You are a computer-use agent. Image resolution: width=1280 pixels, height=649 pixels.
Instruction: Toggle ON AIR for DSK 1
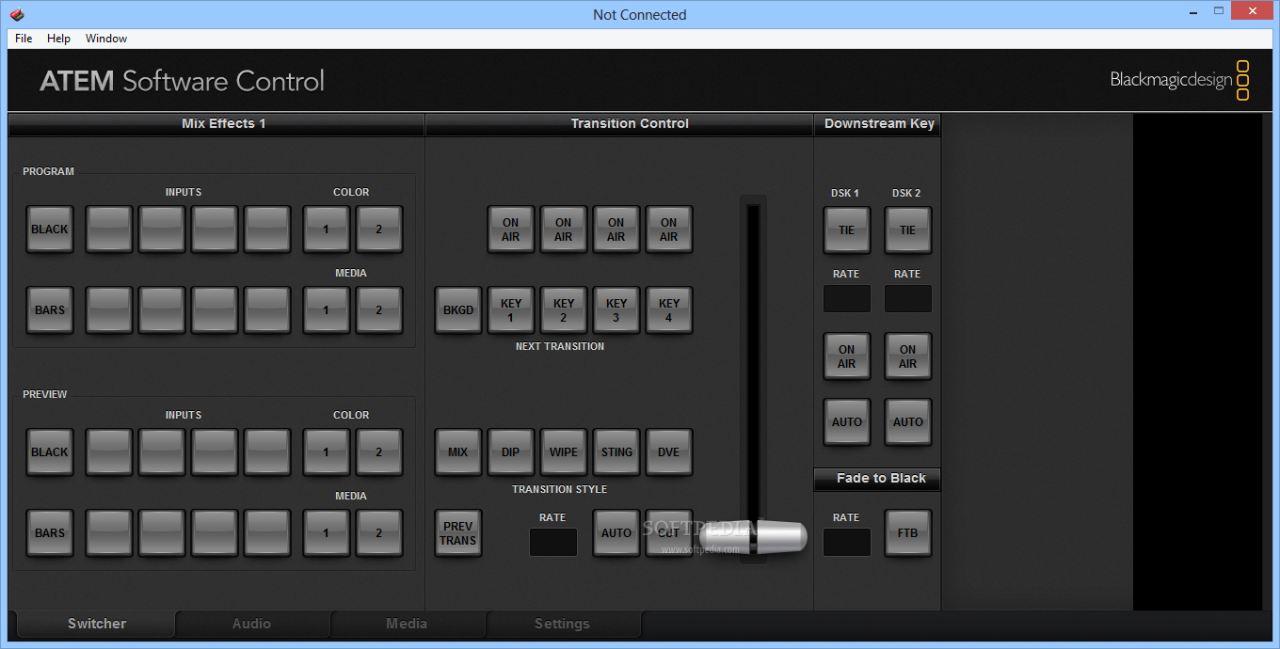click(x=847, y=356)
